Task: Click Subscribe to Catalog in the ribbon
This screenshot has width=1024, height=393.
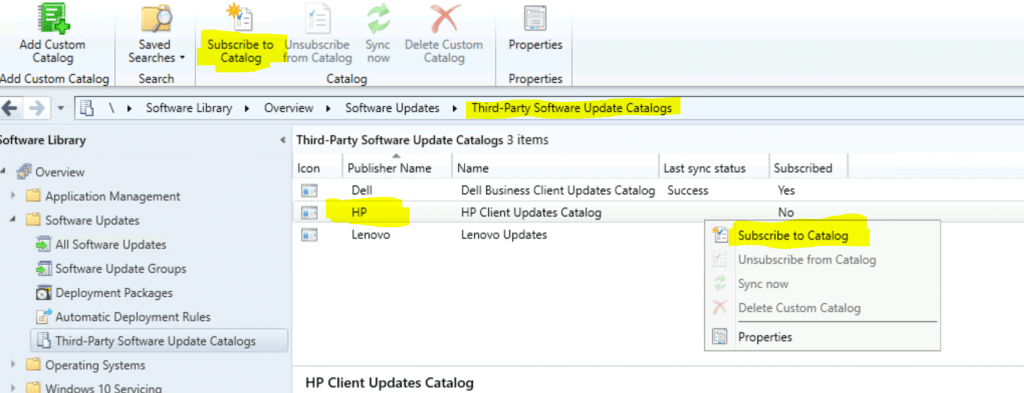Action: [240, 34]
